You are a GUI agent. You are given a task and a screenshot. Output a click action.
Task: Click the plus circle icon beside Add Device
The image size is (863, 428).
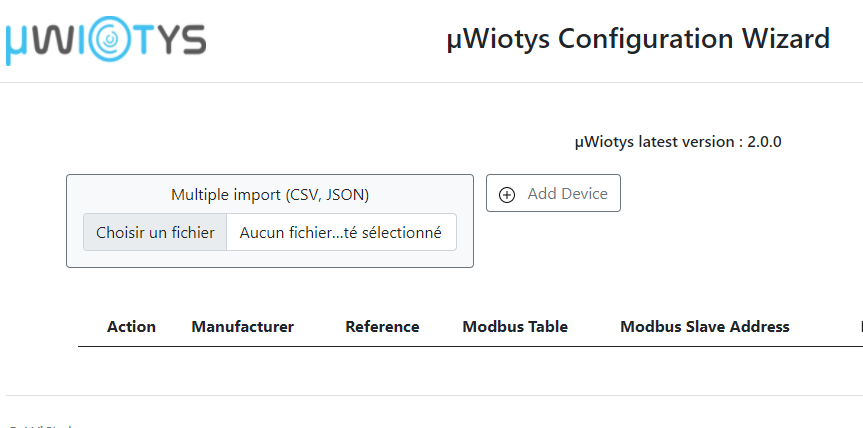coord(507,194)
